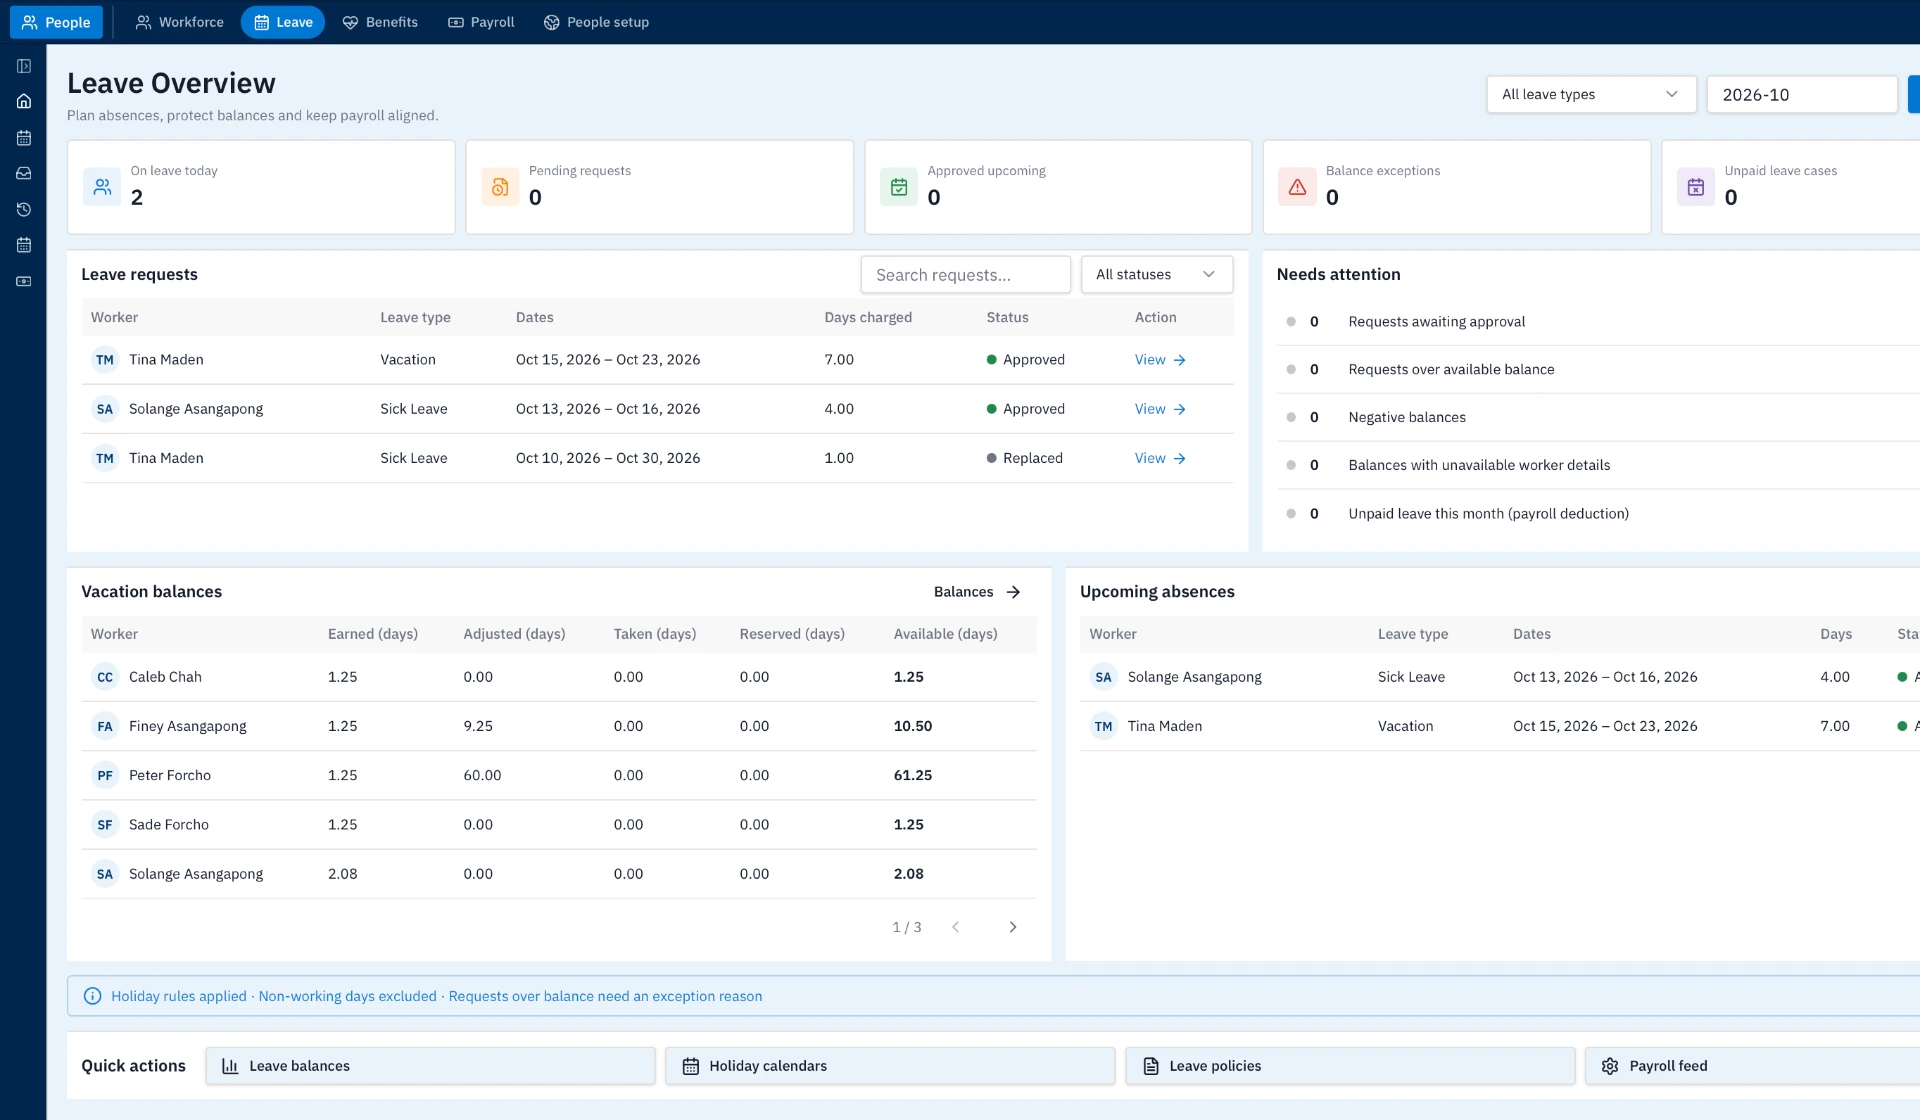Click the gear icon in Payroll feed button
Viewport: 1920px width, 1120px height.
[1610, 1066]
